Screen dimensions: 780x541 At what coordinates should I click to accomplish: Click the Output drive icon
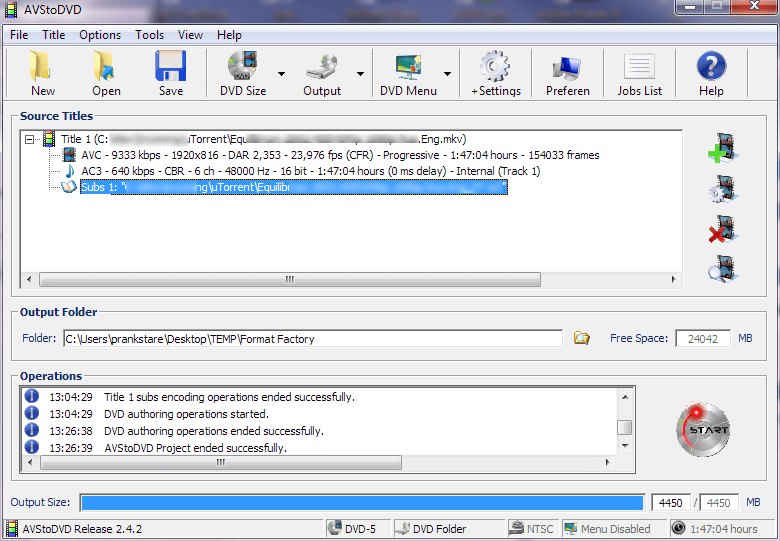point(321,66)
